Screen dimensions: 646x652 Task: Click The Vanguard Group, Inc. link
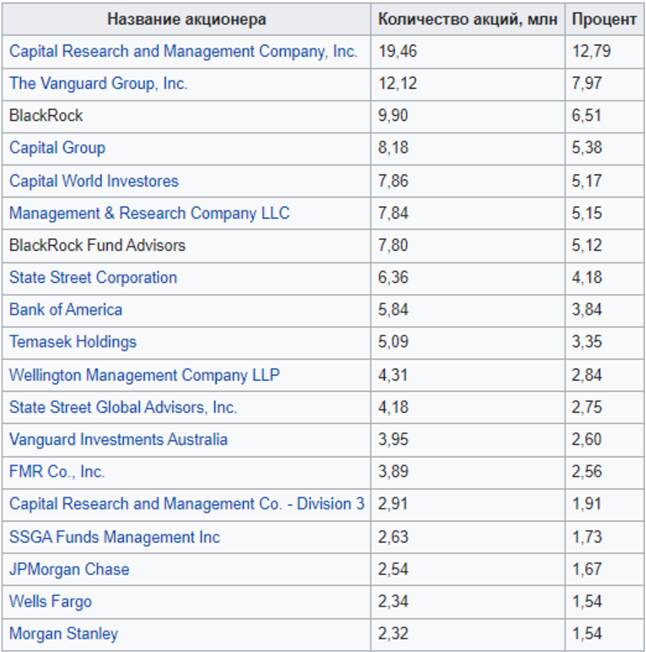pos(98,84)
